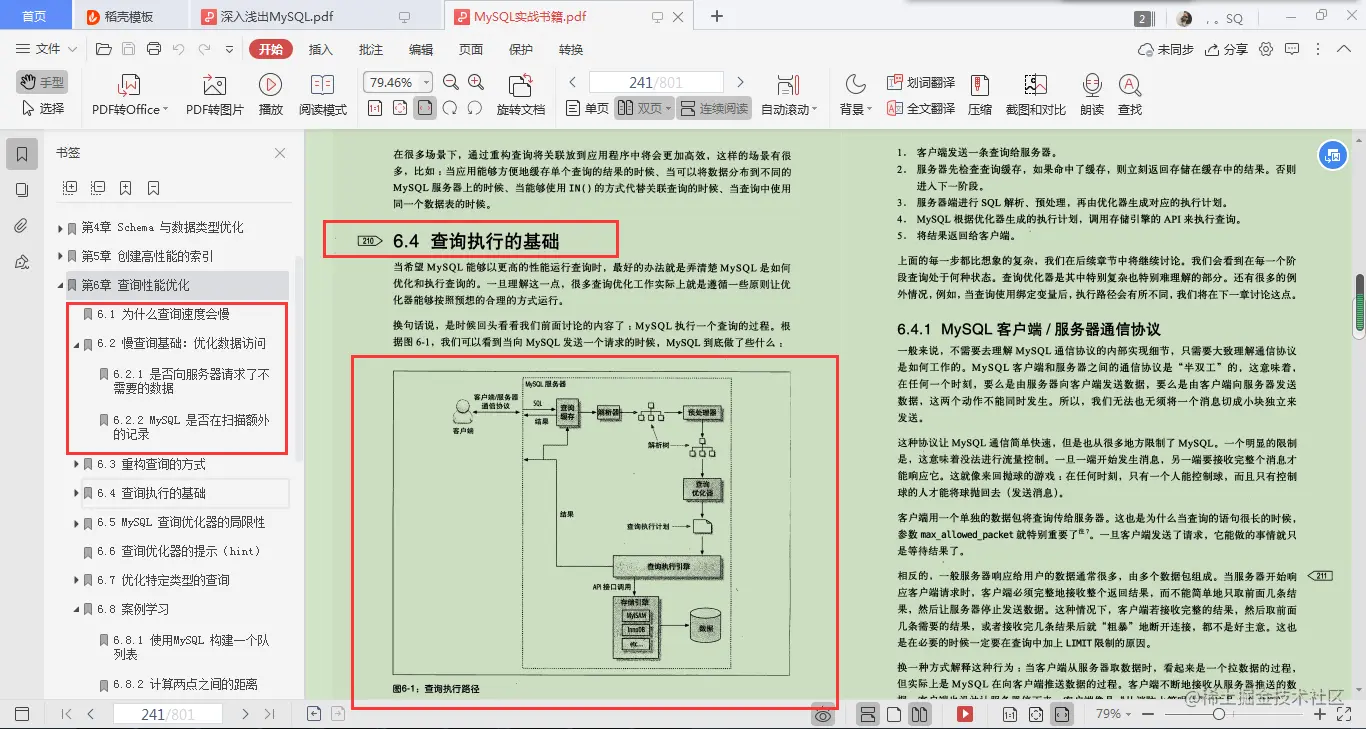The image size is (1366, 729).
Task: Enter reading mode (阅读模式)
Action: (322, 96)
